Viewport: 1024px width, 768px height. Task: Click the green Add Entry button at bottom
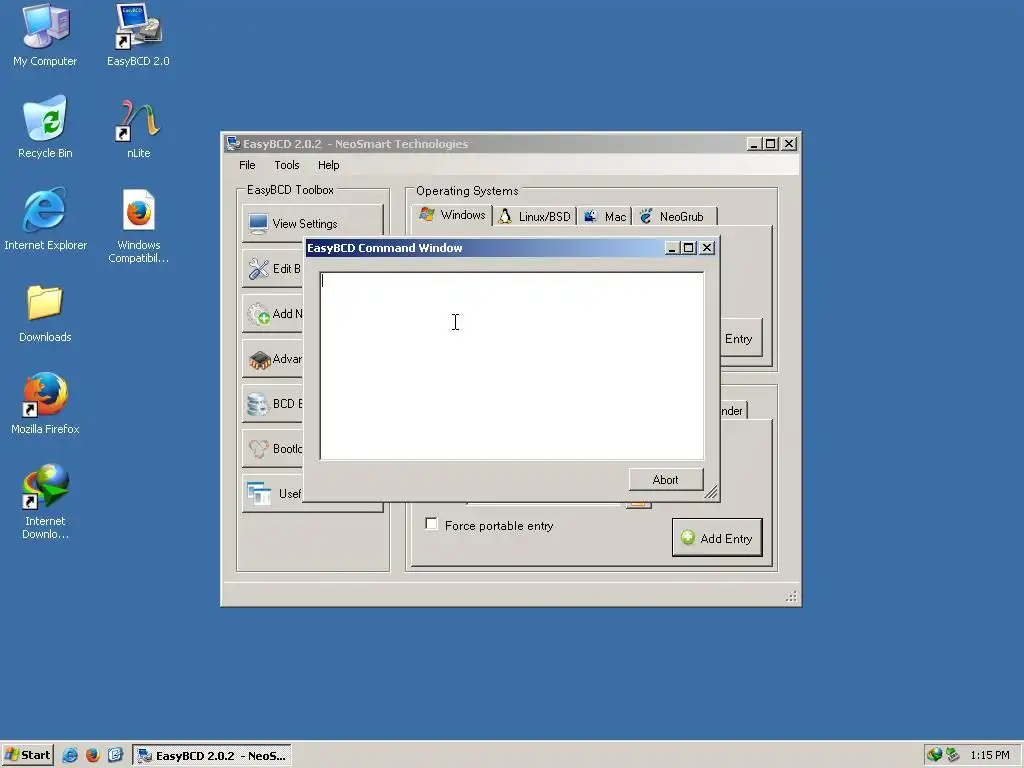(717, 538)
